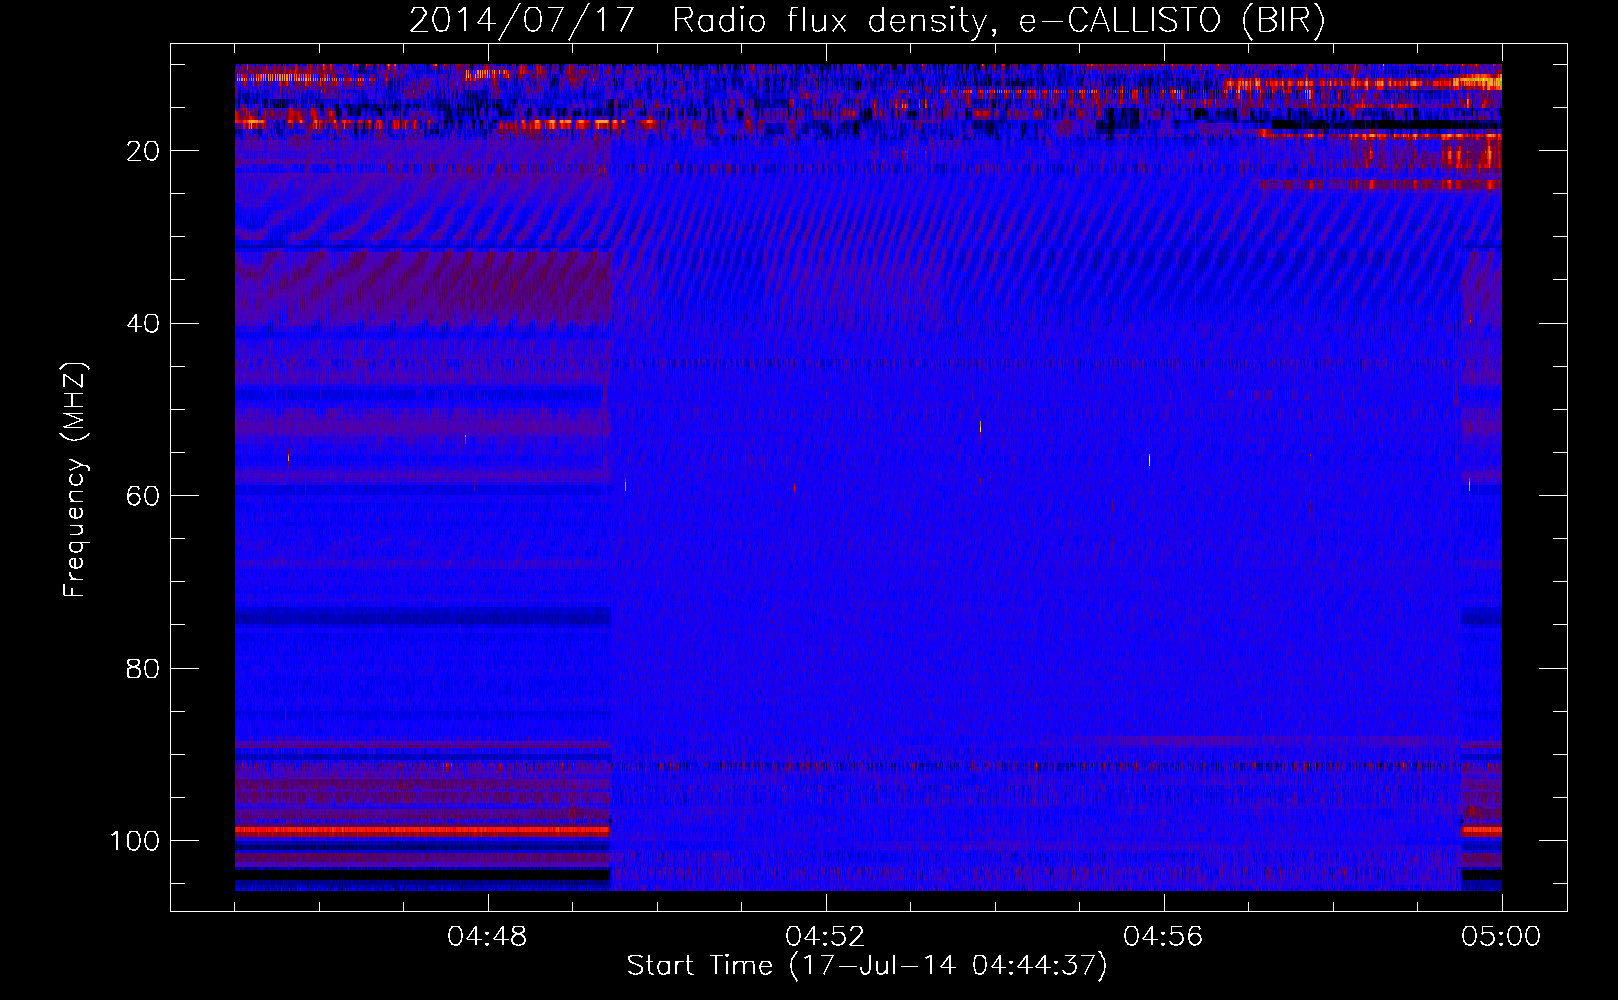Click the plot title '2014/07/17 Radio flux density, e-CALLISTO (BIR)'
Viewport: 1618px width, 1000px height.
(x=867, y=21)
